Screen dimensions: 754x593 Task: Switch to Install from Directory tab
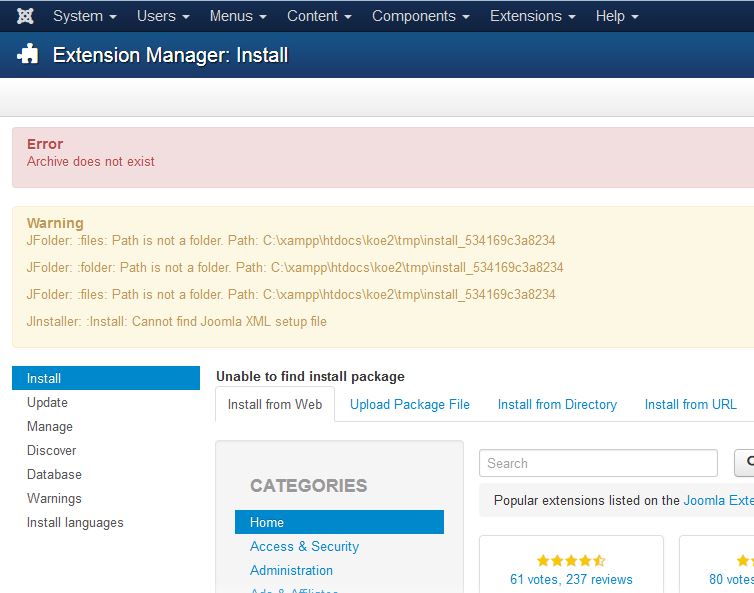(x=557, y=404)
